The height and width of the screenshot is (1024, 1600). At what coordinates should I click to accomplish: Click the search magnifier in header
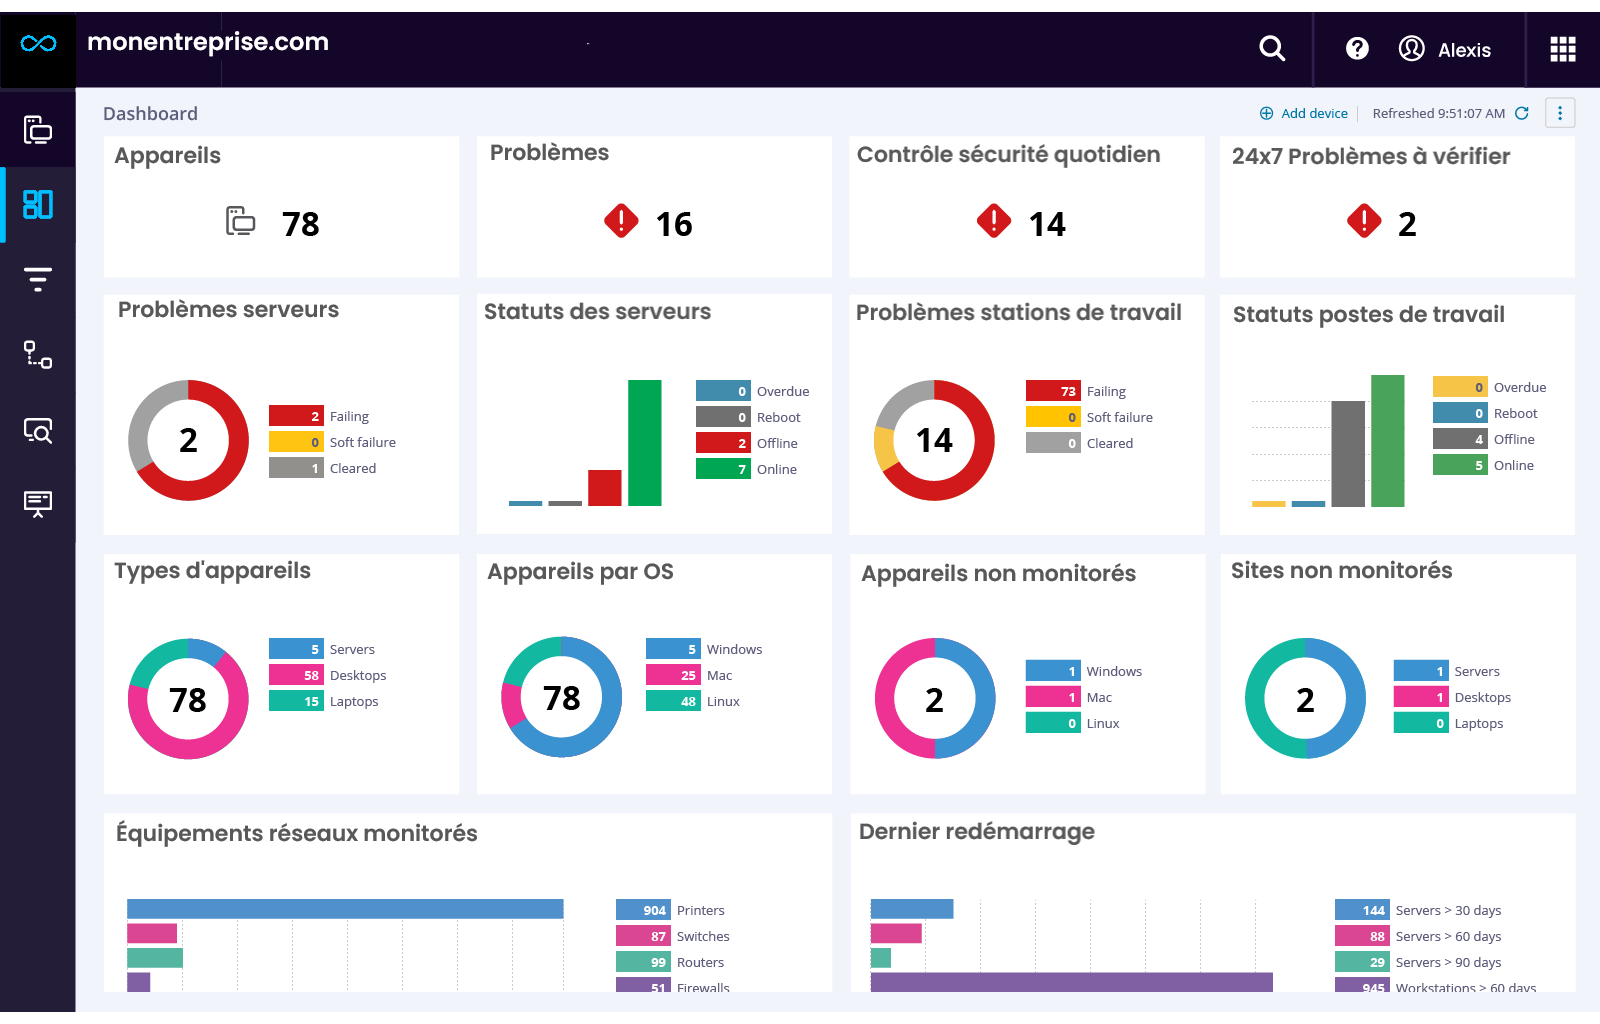1271,48
